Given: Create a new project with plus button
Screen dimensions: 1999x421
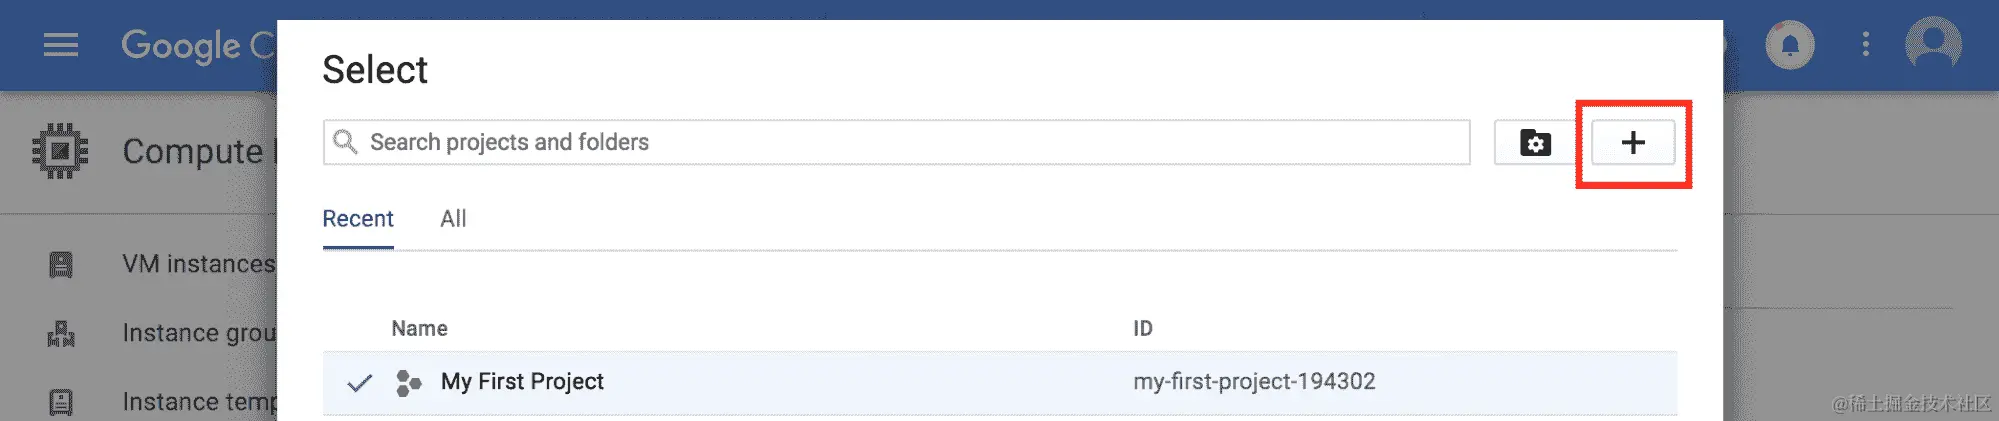Looking at the screenshot, I should coord(1633,142).
